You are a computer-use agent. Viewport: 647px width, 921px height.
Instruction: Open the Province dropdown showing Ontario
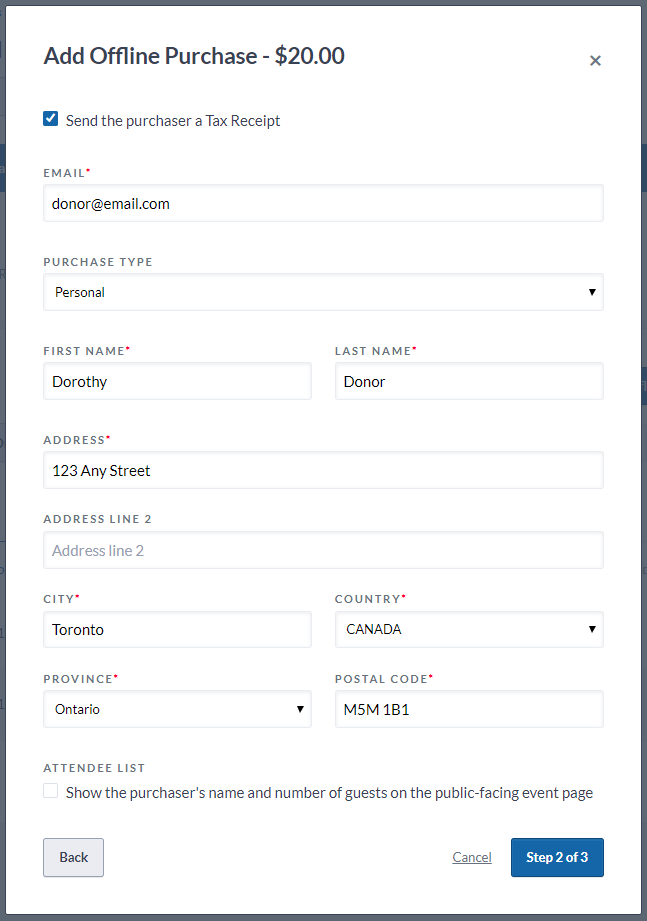177,709
